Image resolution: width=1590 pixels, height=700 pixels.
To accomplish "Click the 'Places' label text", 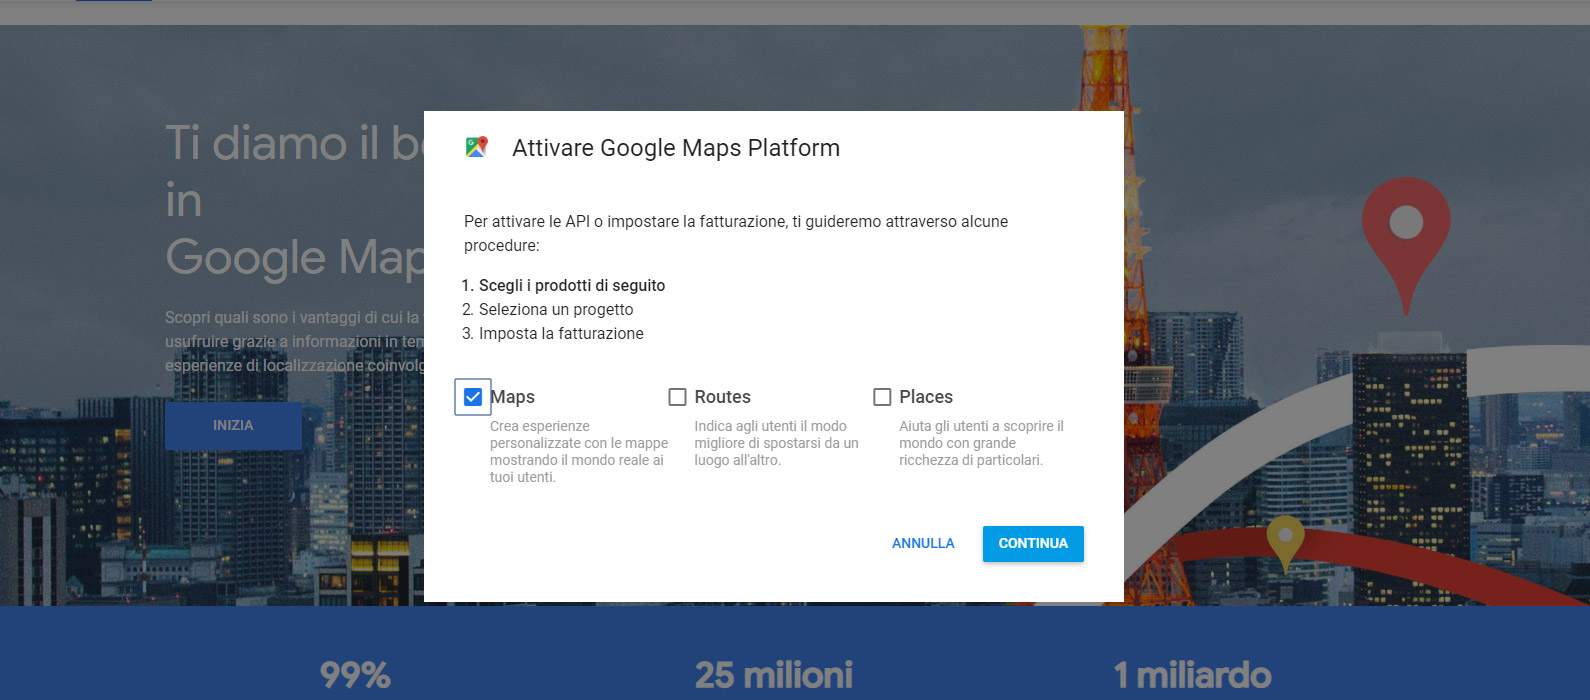I will tap(926, 397).
